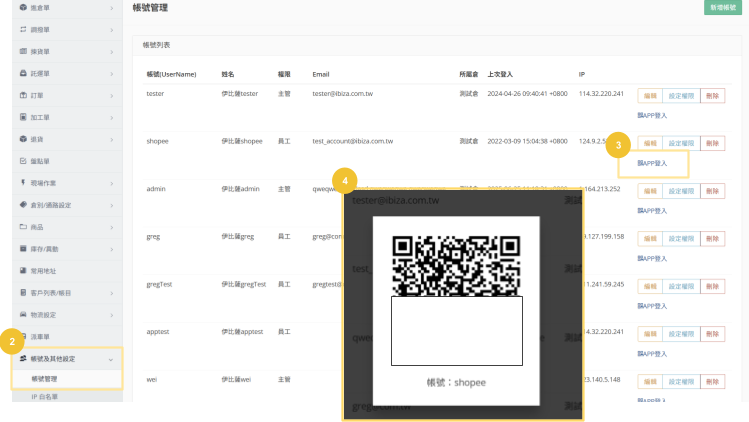Click APP登入 link for admin account
Viewport: 749px width, 422px height.
click(x=652, y=211)
